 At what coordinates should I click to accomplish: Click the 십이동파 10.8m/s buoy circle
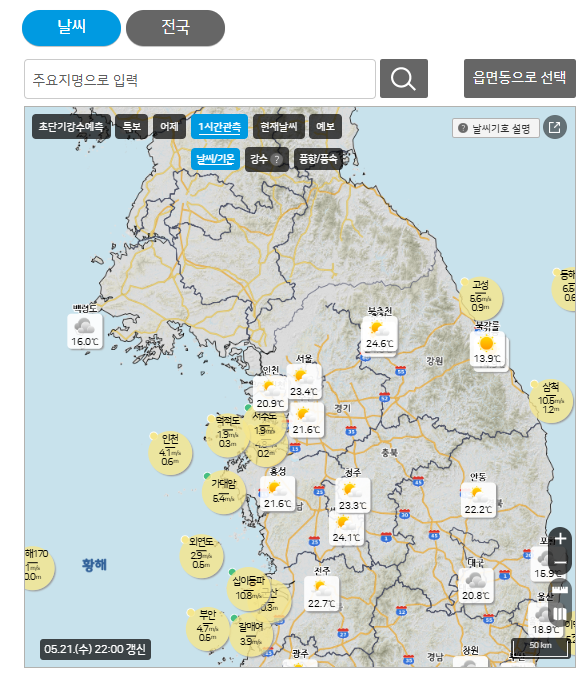coord(249,589)
